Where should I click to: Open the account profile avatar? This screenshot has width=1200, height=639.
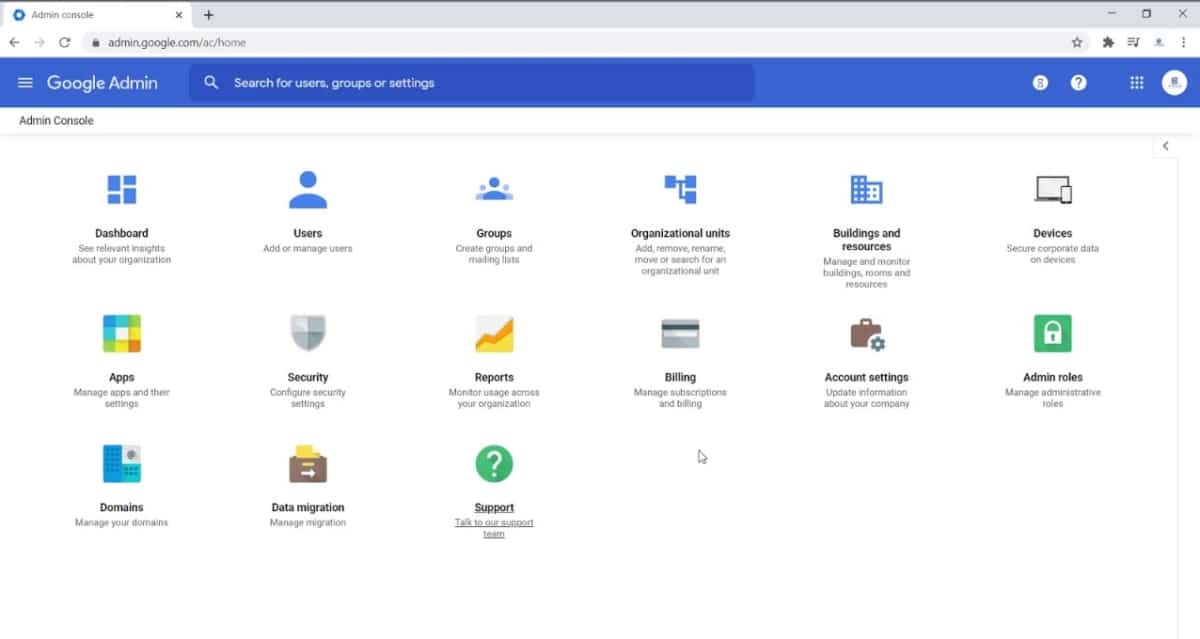[x=1174, y=83]
